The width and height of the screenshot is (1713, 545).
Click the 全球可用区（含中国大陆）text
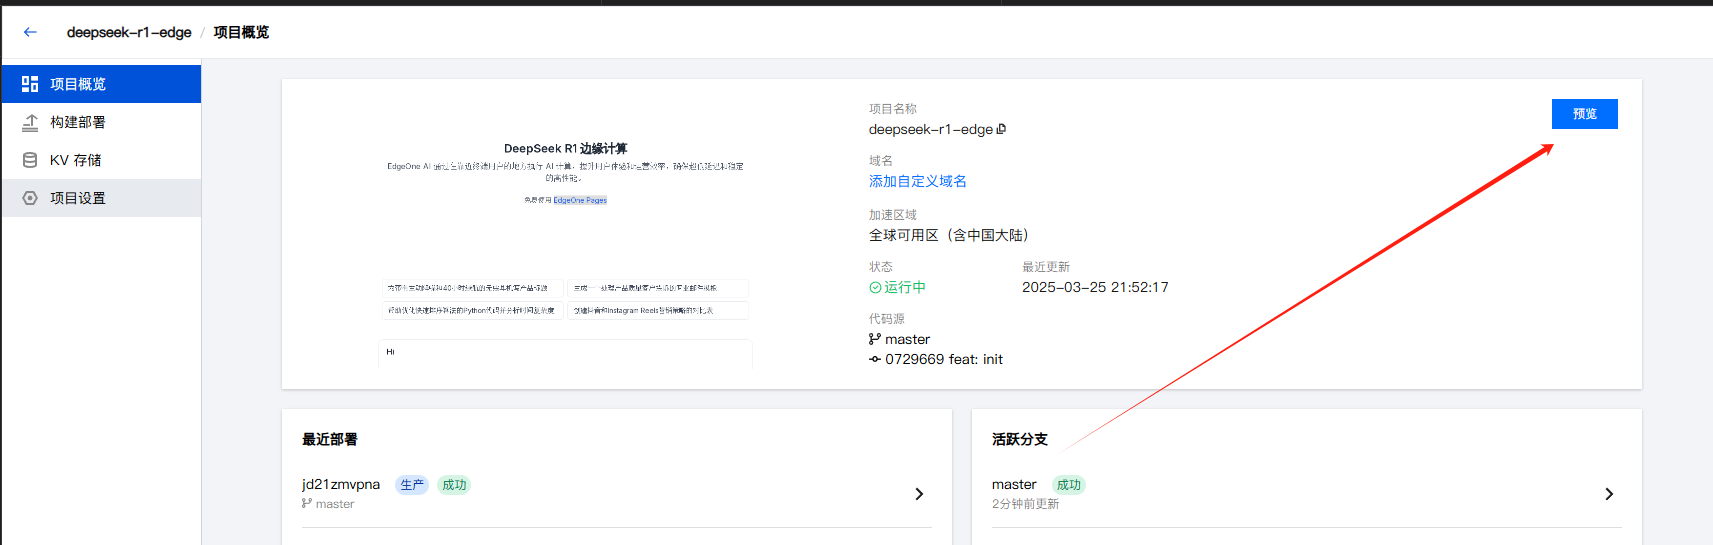949,235
